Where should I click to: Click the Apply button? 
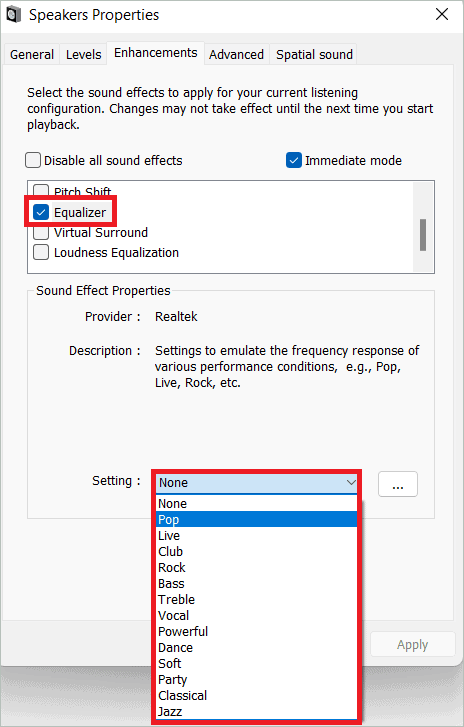413,644
